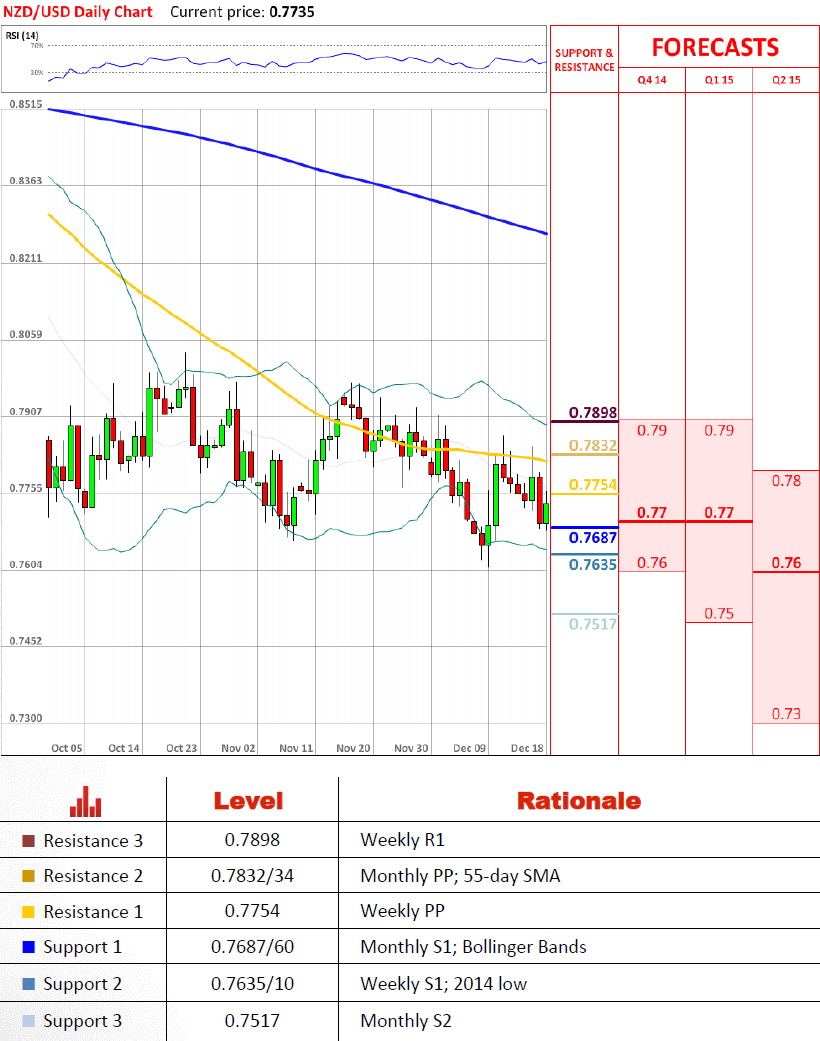The width and height of the screenshot is (820, 1041).
Task: Click the Weekly PP rationale
Action: [x=402, y=912]
